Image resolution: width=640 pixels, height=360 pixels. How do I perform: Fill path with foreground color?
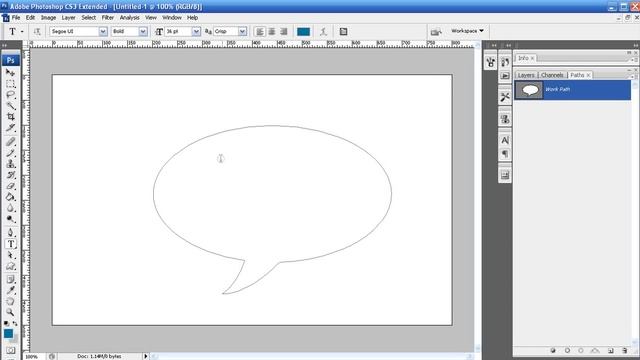coord(553,351)
